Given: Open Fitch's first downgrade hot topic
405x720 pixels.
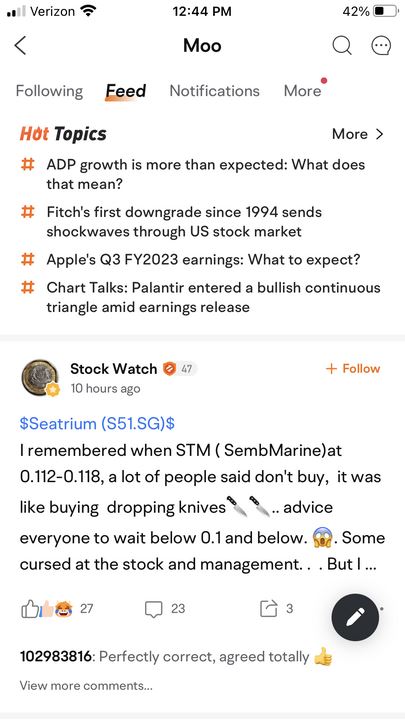Looking at the screenshot, I should click(184, 222).
